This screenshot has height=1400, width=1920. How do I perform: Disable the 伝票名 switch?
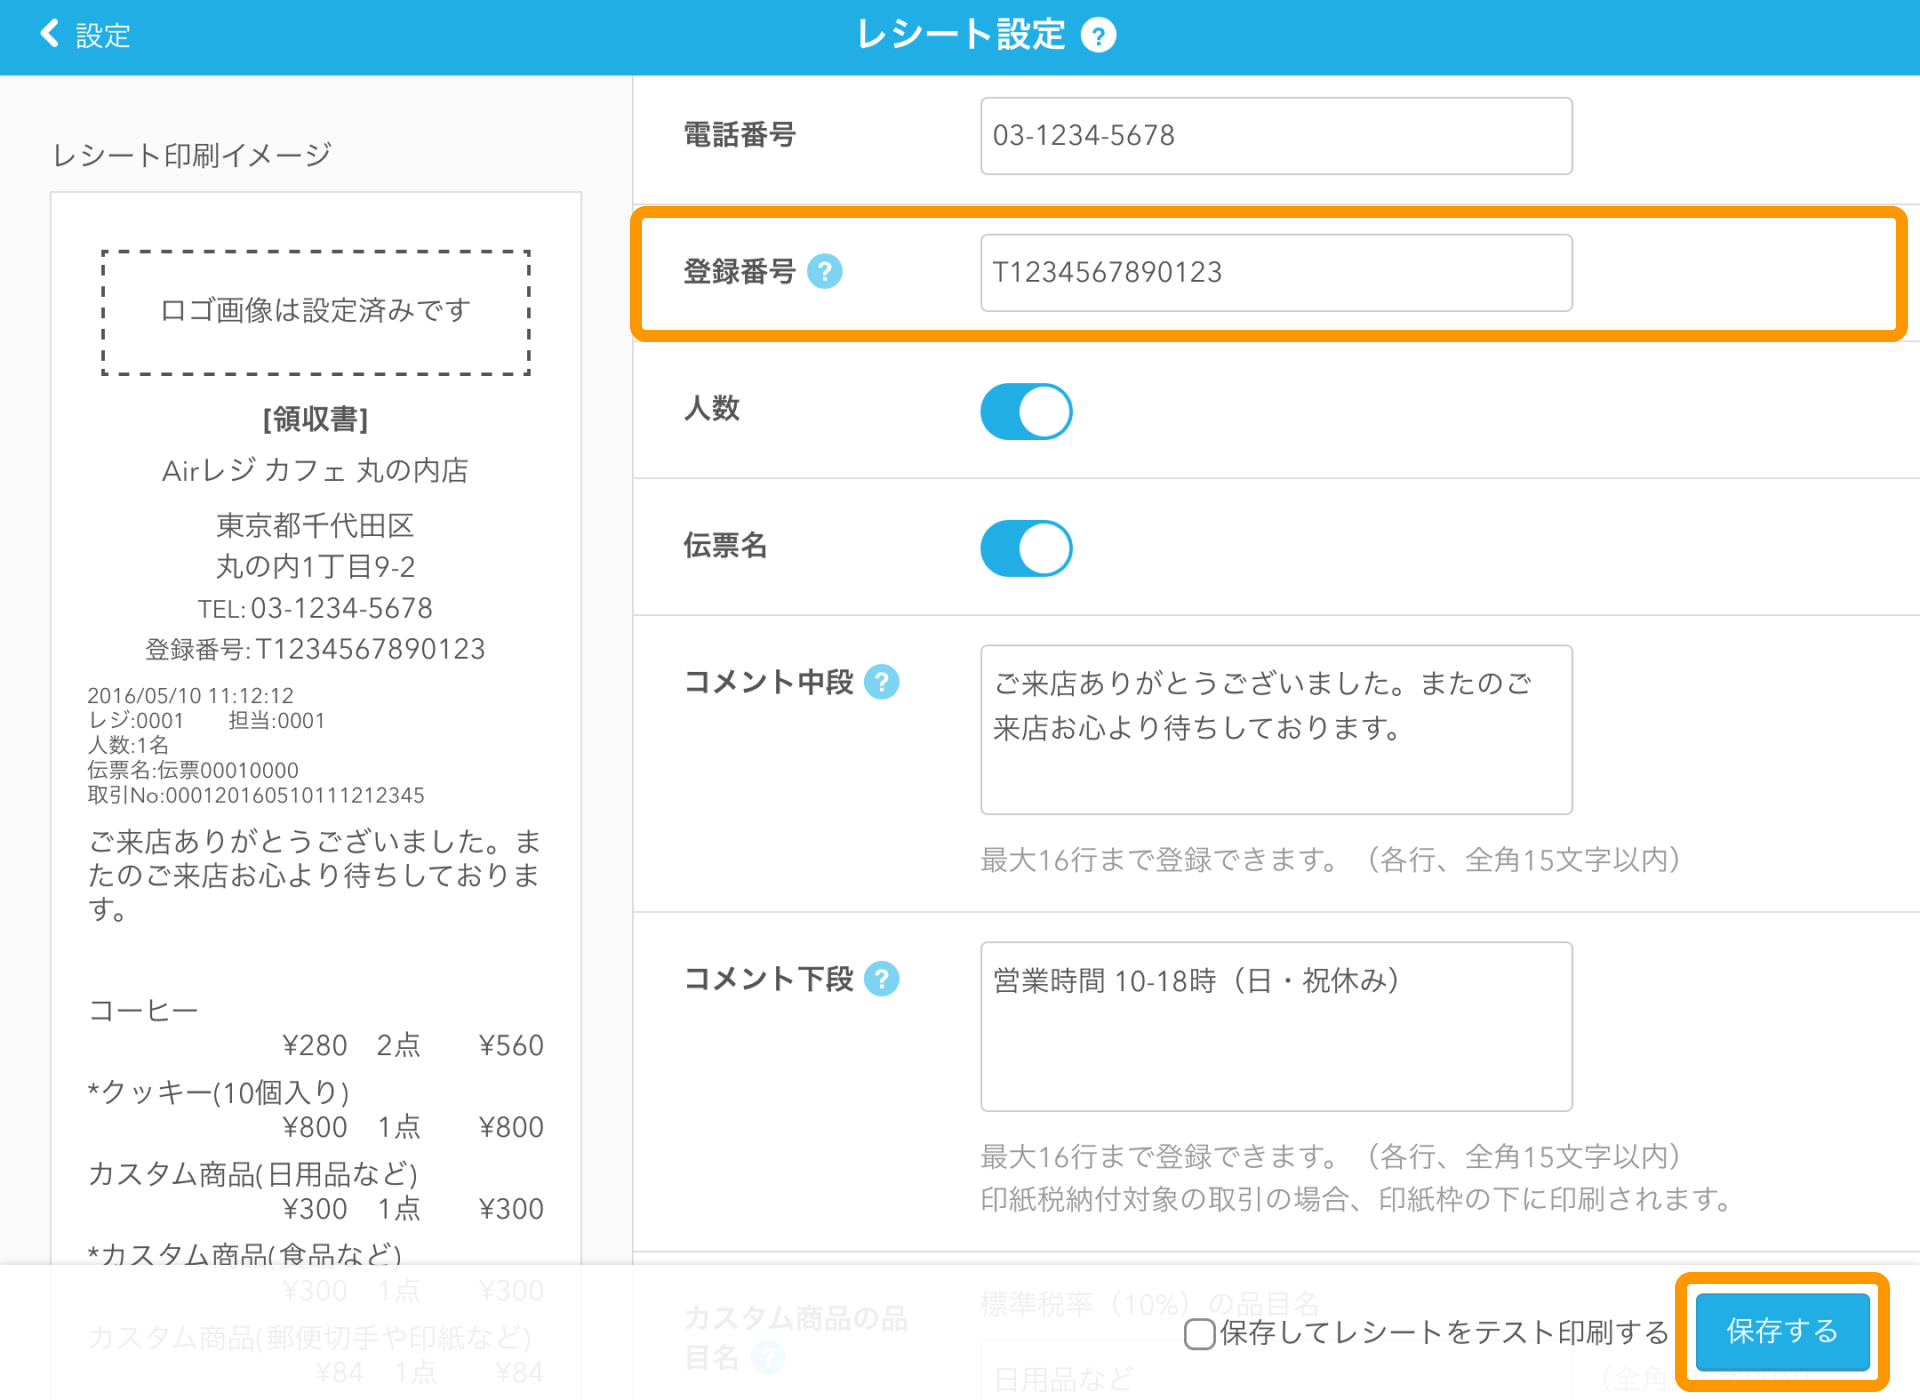click(1025, 548)
